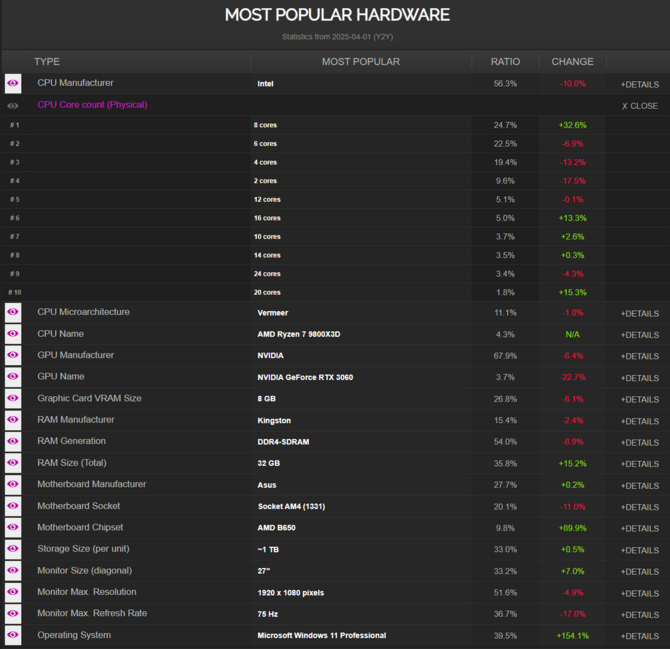Toggle eye icon for GPU Manufacturer row
Viewport: 670px width, 649px height.
[13, 355]
